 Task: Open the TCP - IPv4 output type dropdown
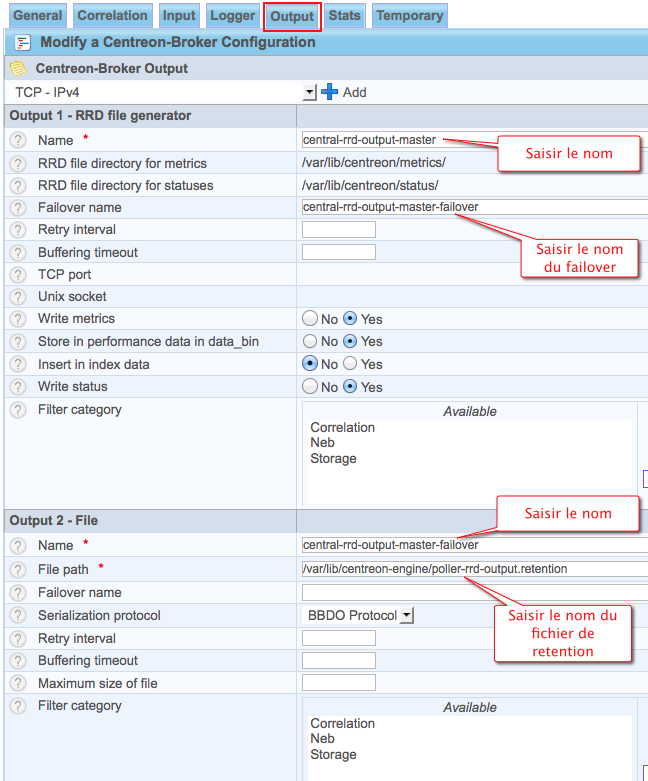(309, 92)
